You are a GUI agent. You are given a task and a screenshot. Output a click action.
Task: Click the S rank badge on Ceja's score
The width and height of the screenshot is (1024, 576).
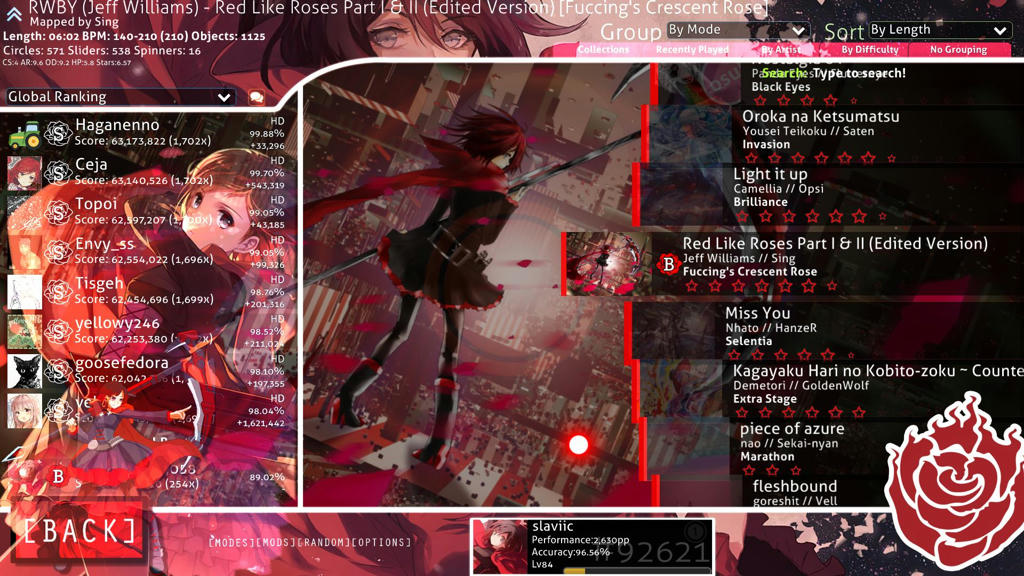pos(58,172)
